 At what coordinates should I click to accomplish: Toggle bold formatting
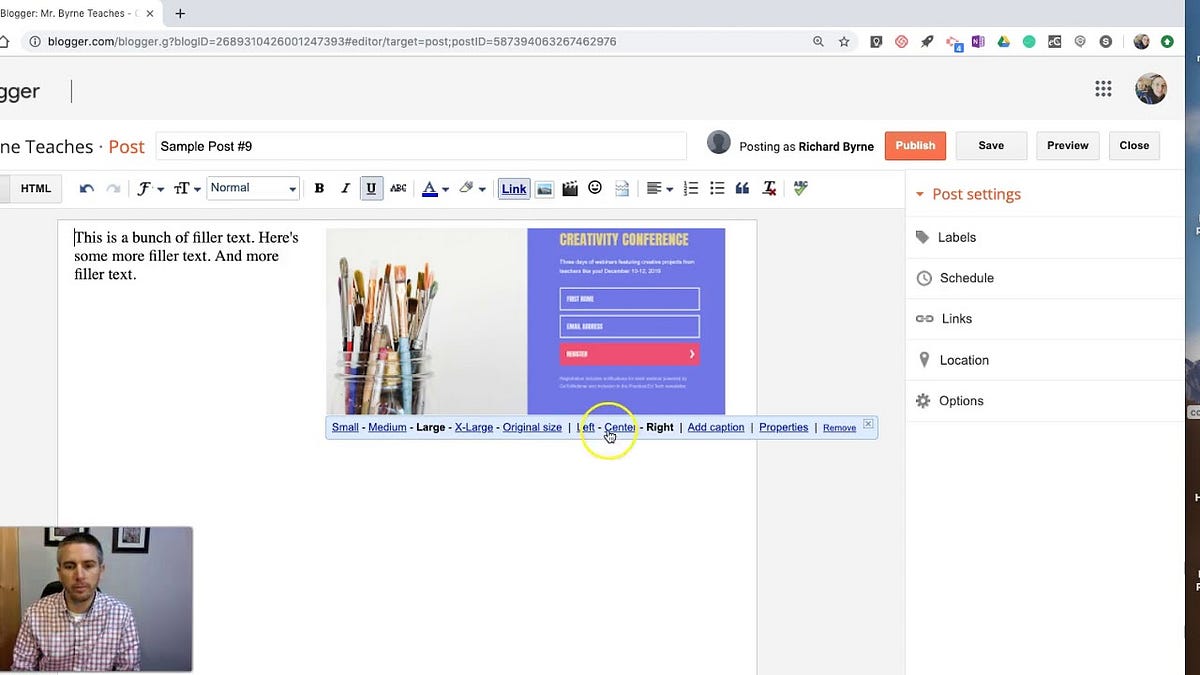pos(319,188)
